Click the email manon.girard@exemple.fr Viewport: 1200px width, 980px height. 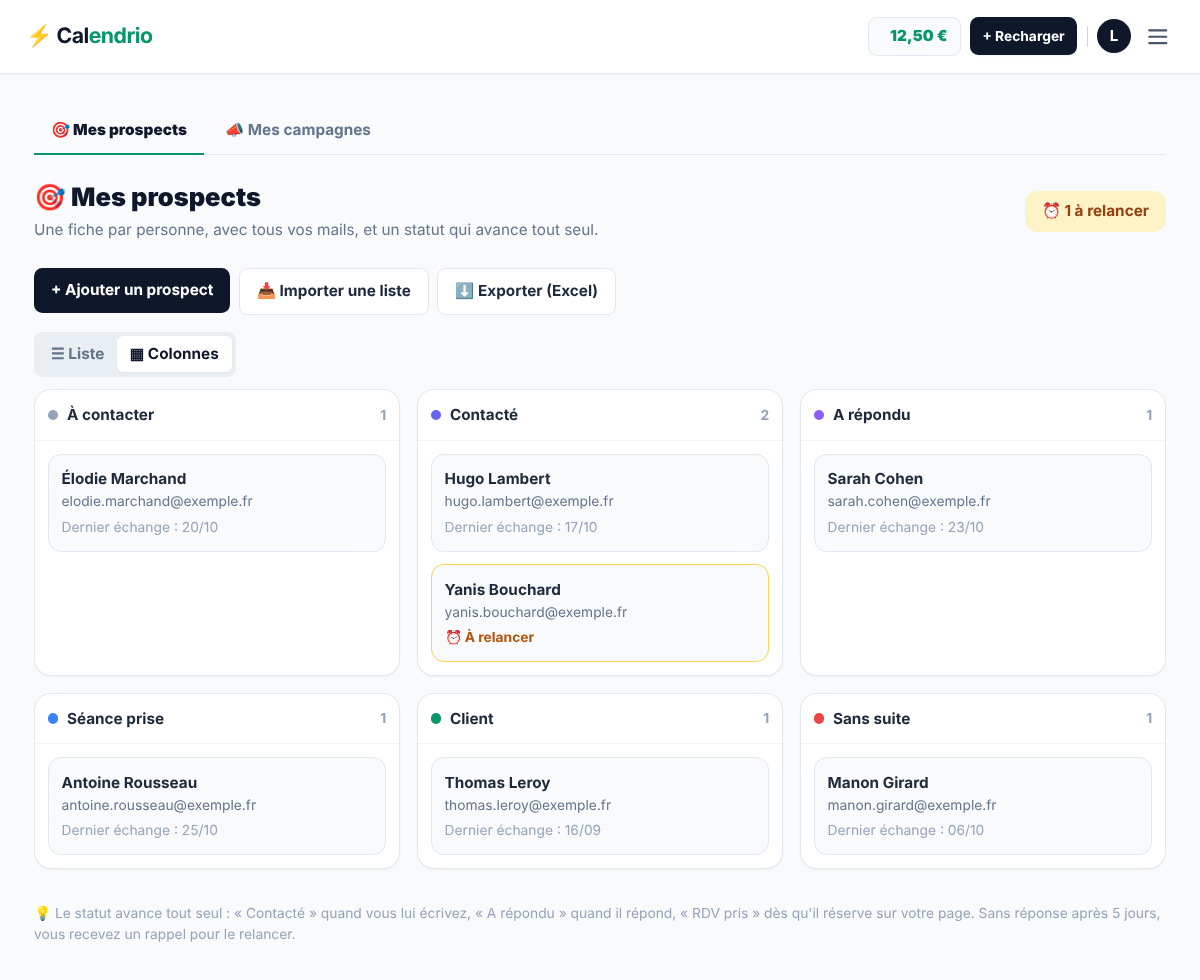pos(912,805)
